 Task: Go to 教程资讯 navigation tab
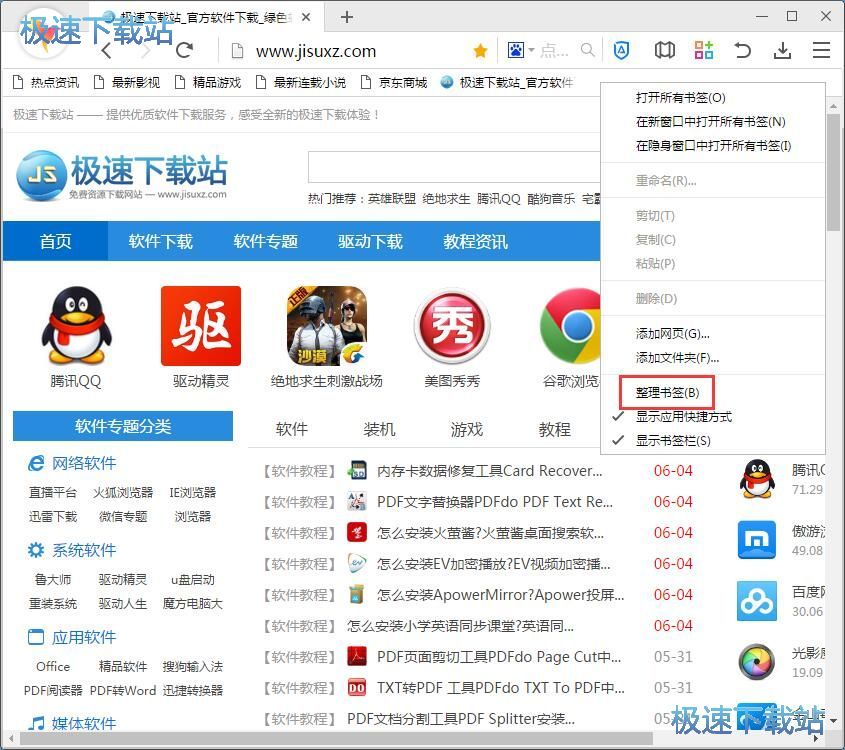coord(475,241)
